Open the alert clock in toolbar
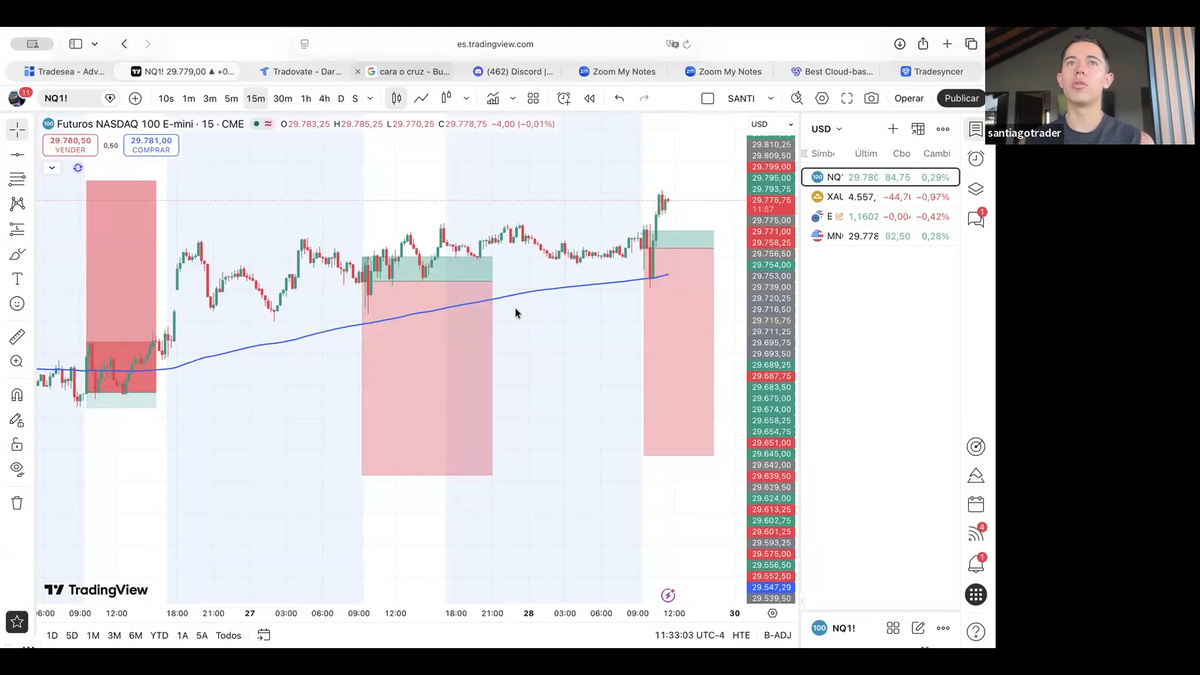1200x675 pixels. click(x=564, y=98)
